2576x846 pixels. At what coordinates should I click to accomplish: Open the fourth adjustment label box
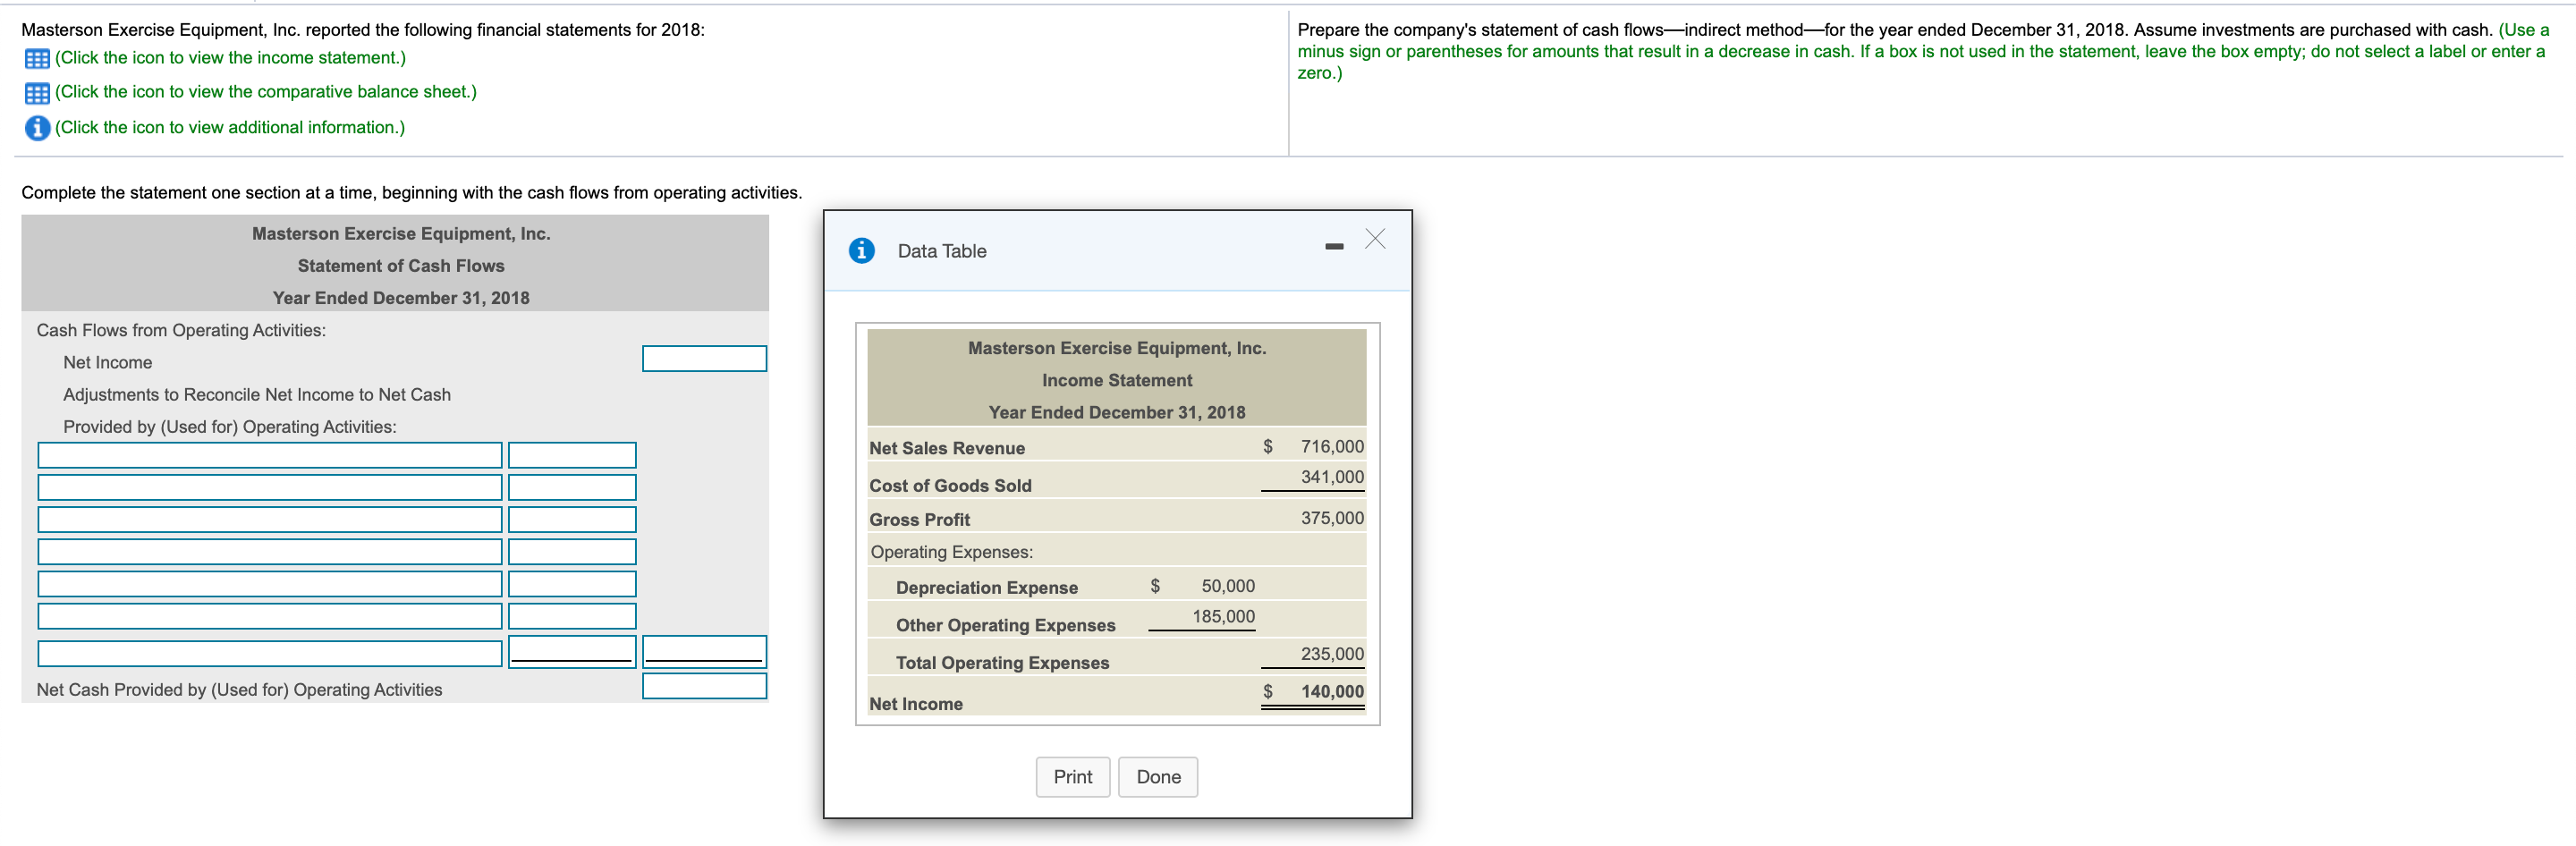270,551
